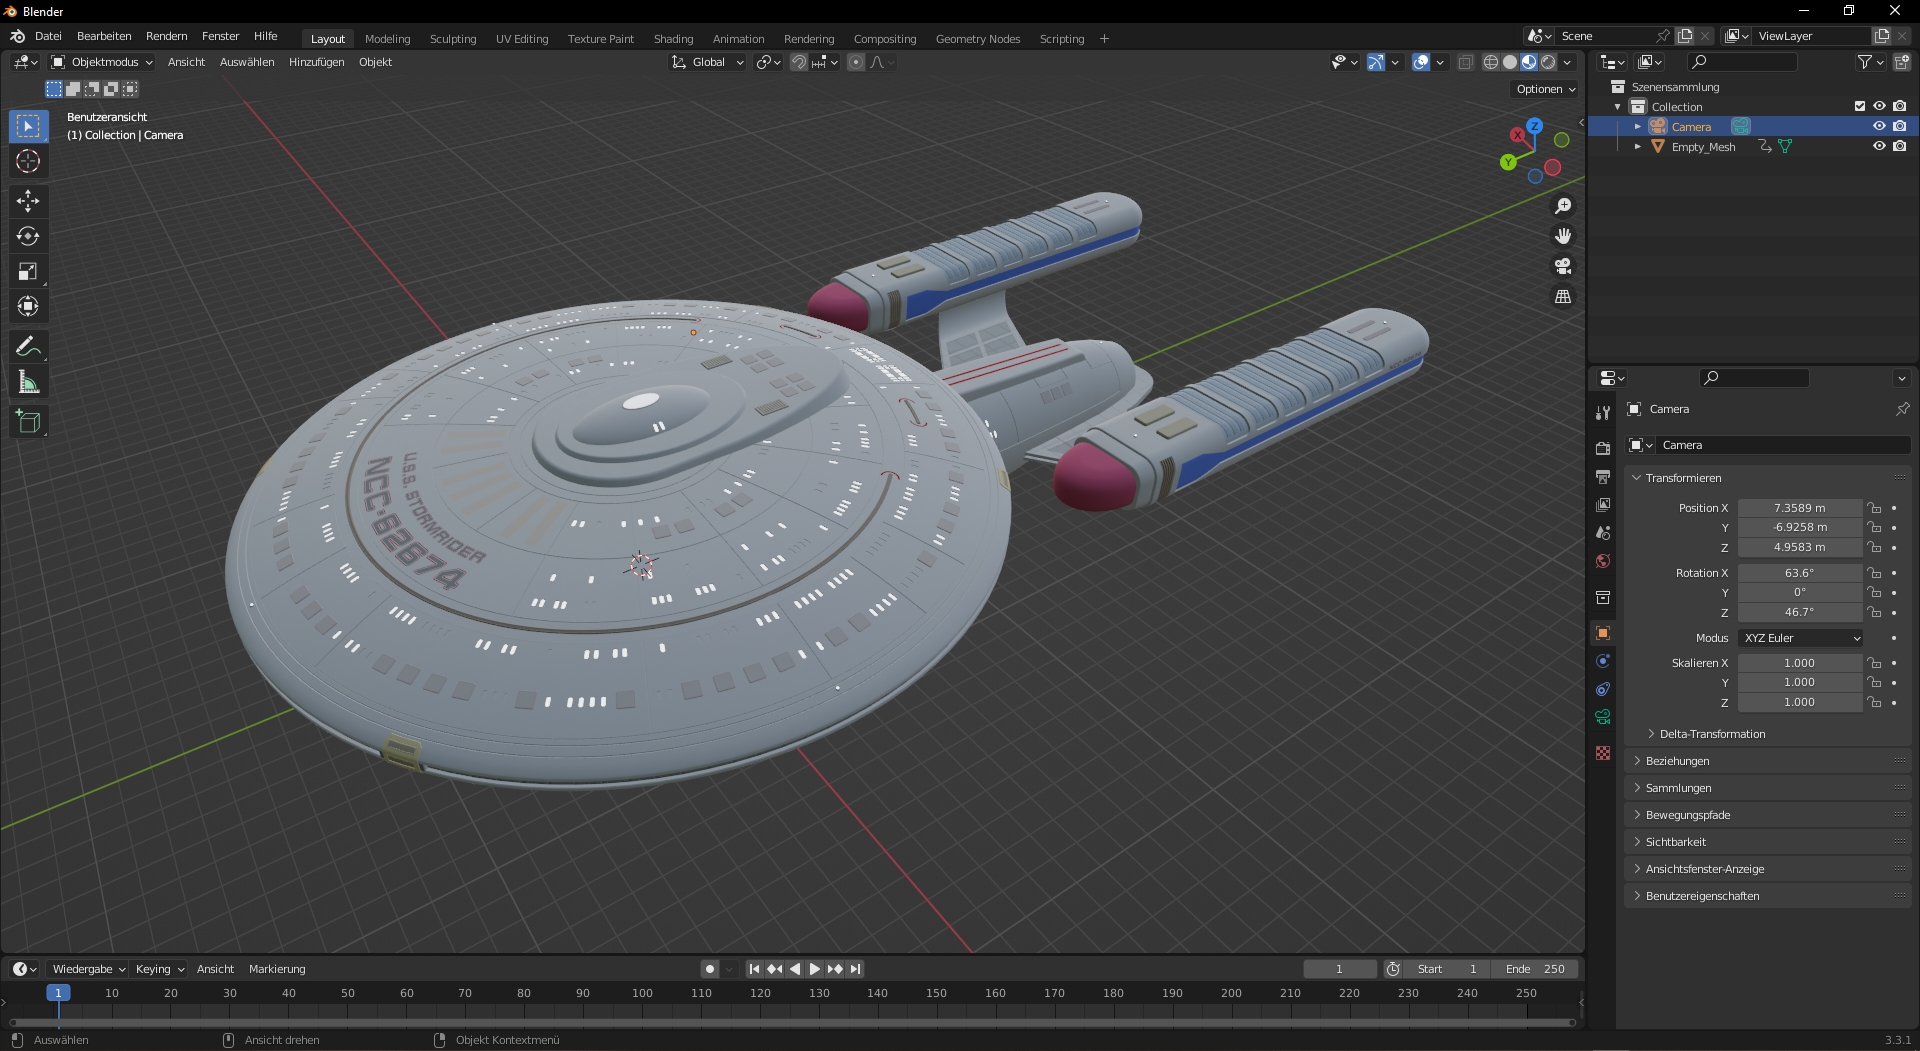1920x1051 pixels.
Task: Click the Ende frame field
Action: pyautogui.click(x=1535, y=969)
